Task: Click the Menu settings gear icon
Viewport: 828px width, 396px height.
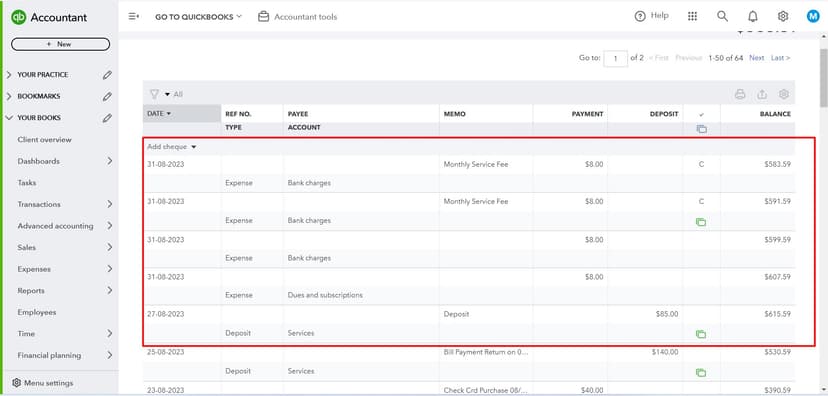Action: (16, 383)
